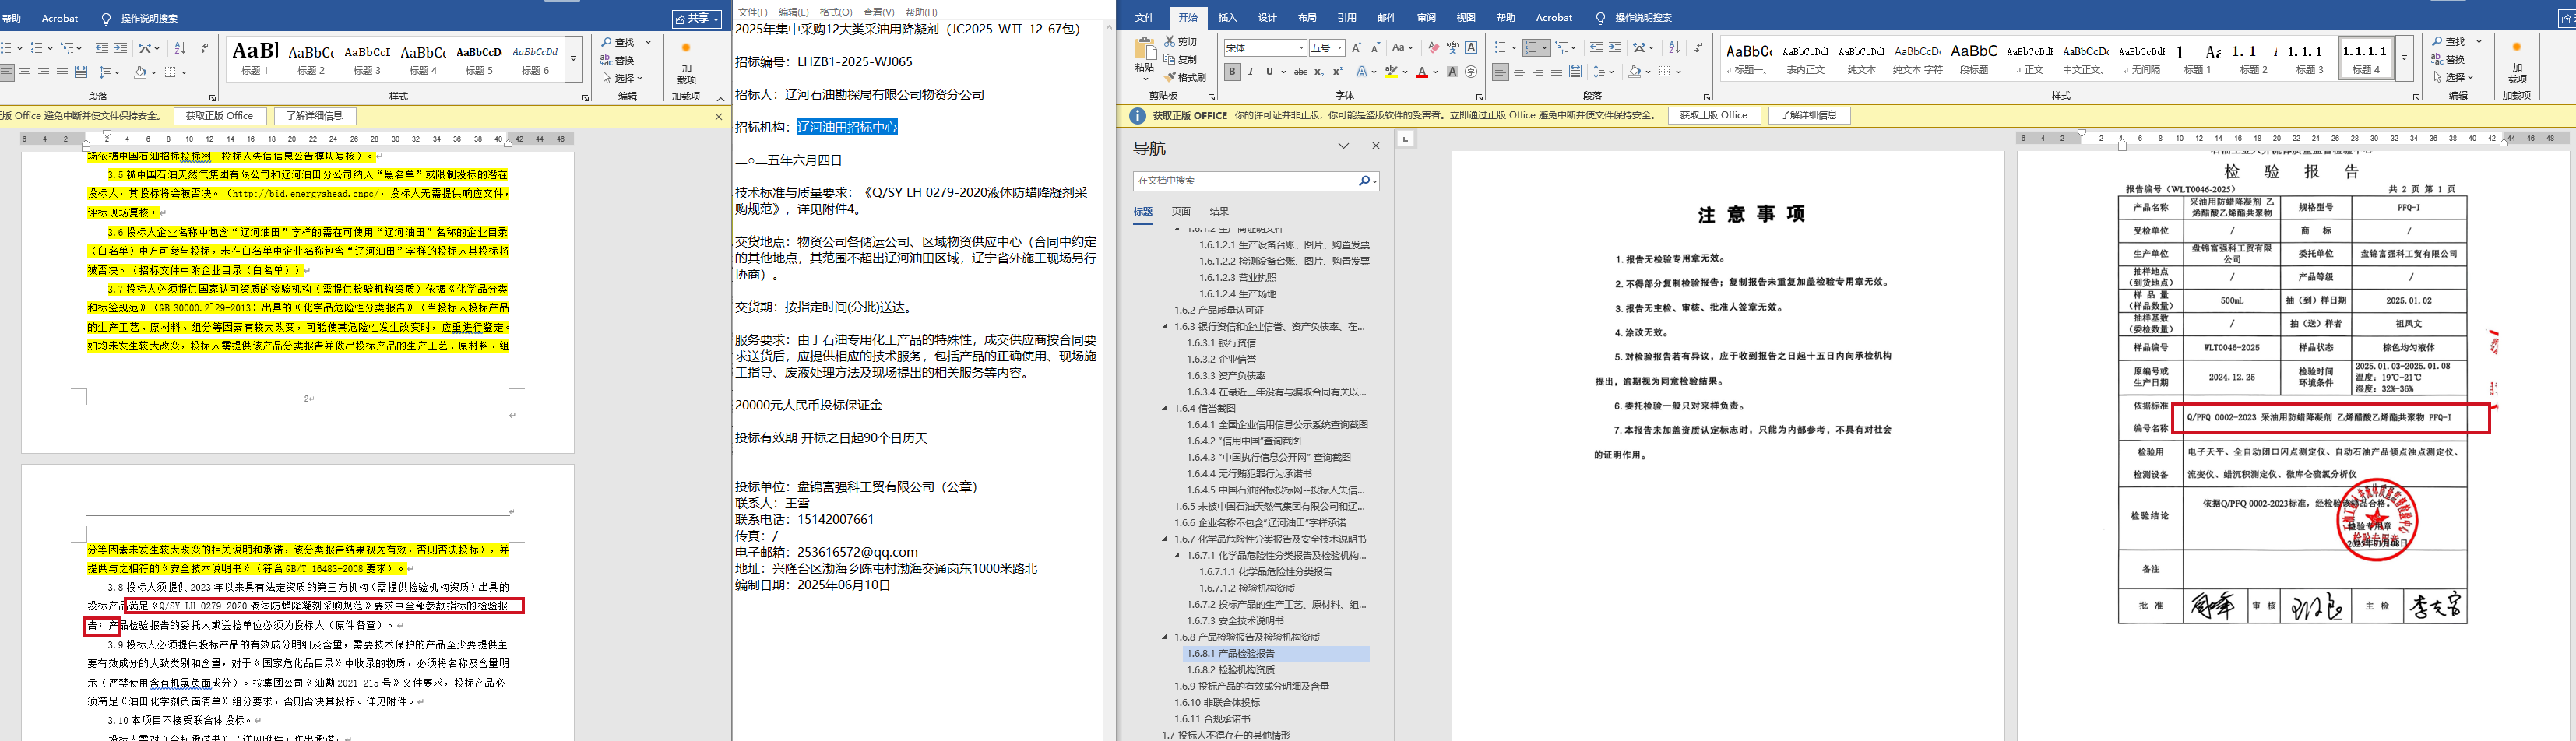Image resolution: width=2576 pixels, height=741 pixels.
Task: Click the Clear All Formatting eraser icon
Action: [x=1433, y=47]
